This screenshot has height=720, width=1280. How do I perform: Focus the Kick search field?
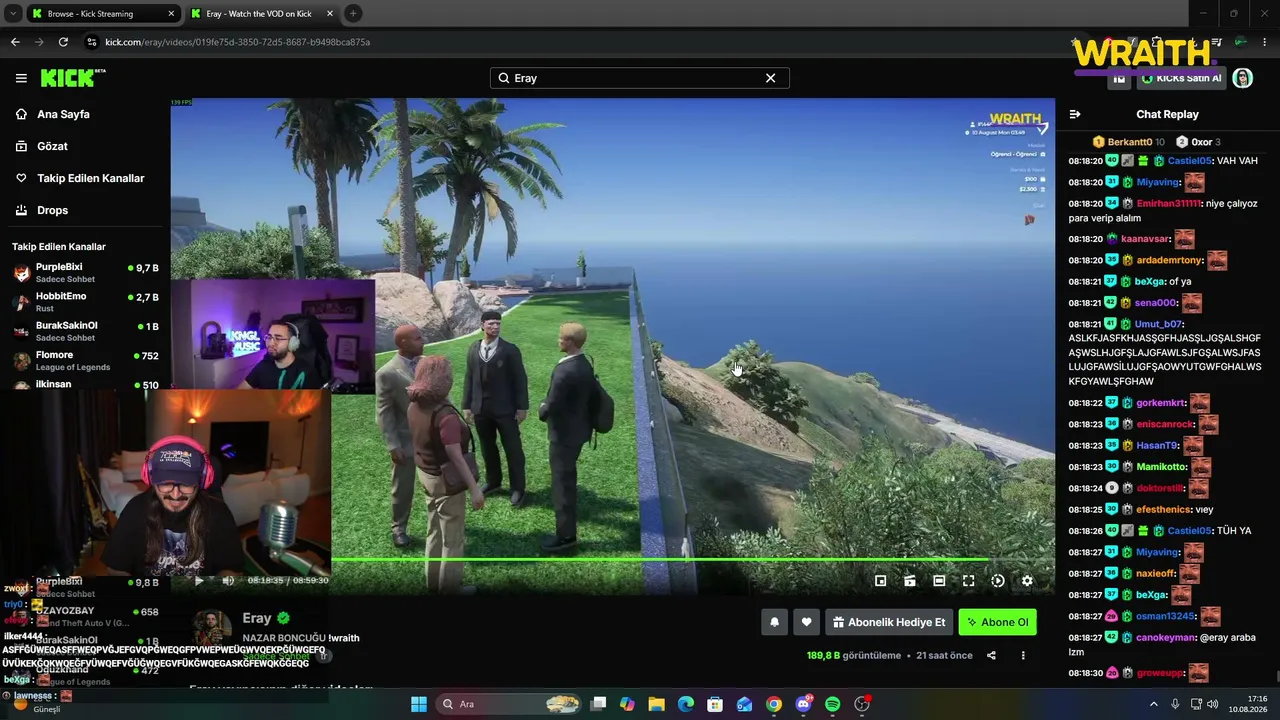(639, 78)
